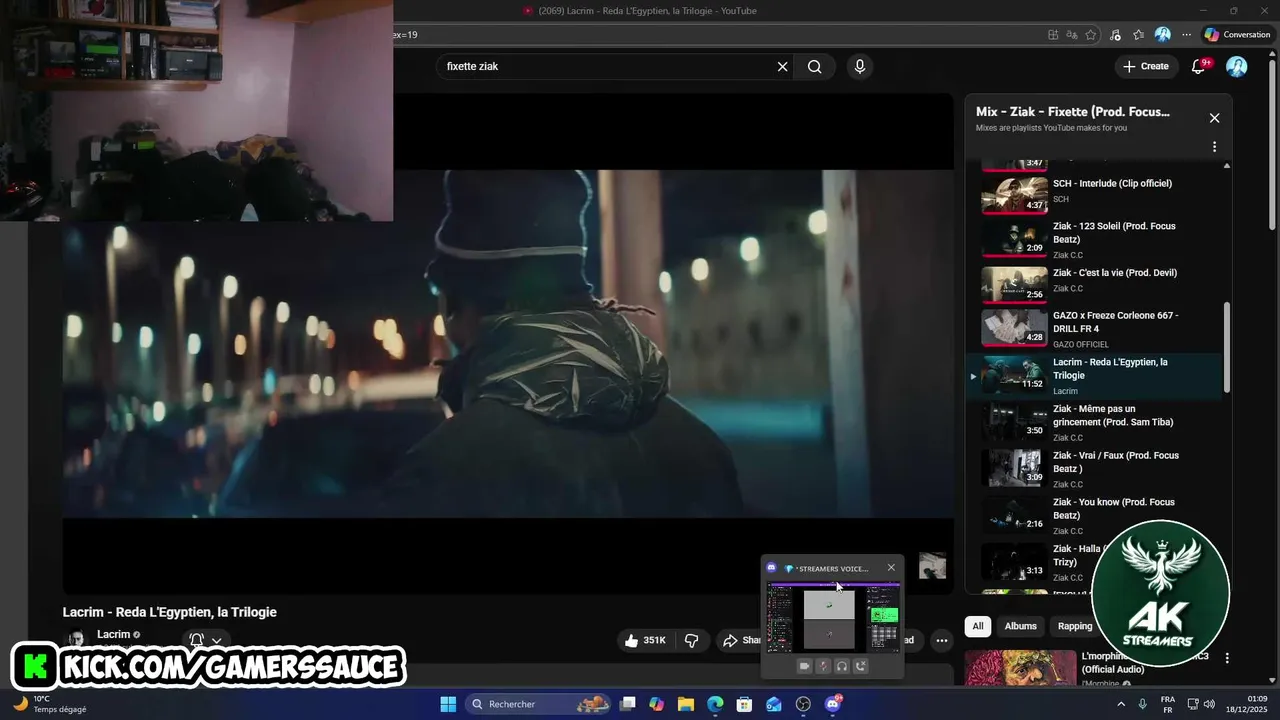The width and height of the screenshot is (1280, 720).
Task: Open Lacrim channel name link
Action: [x=113, y=634]
